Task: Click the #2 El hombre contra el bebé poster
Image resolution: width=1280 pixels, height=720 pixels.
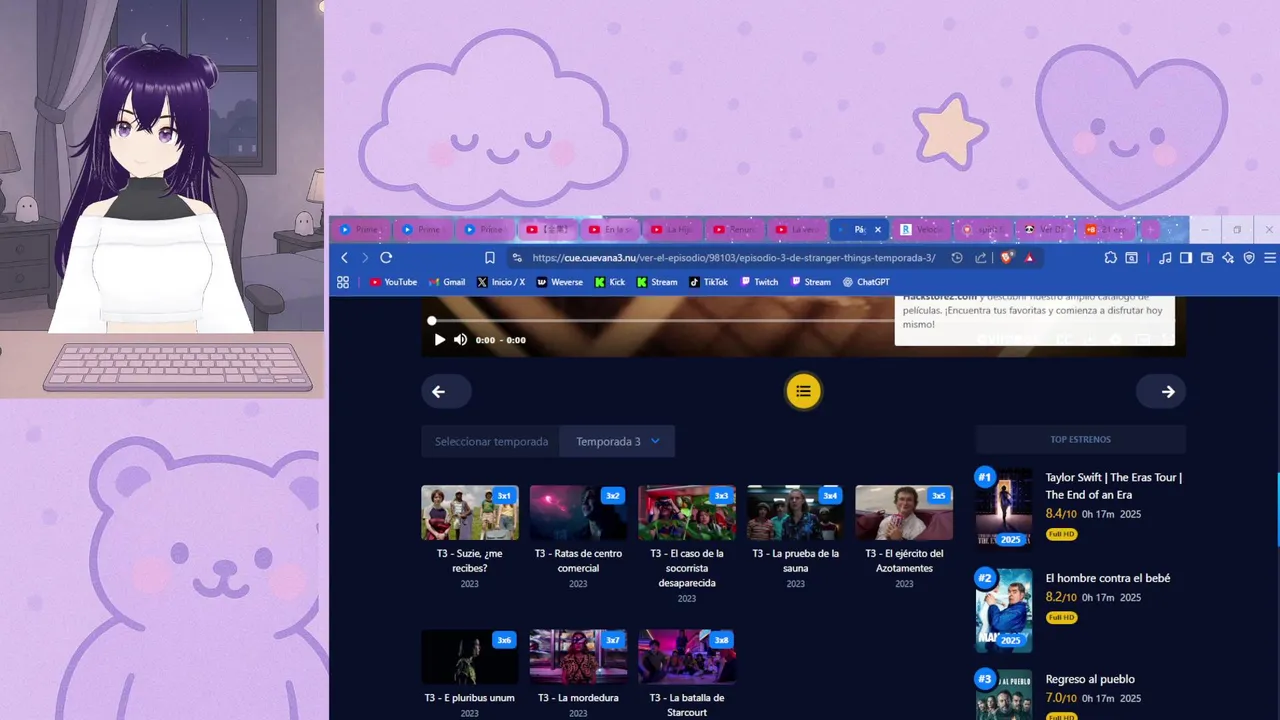Action: (x=1004, y=611)
